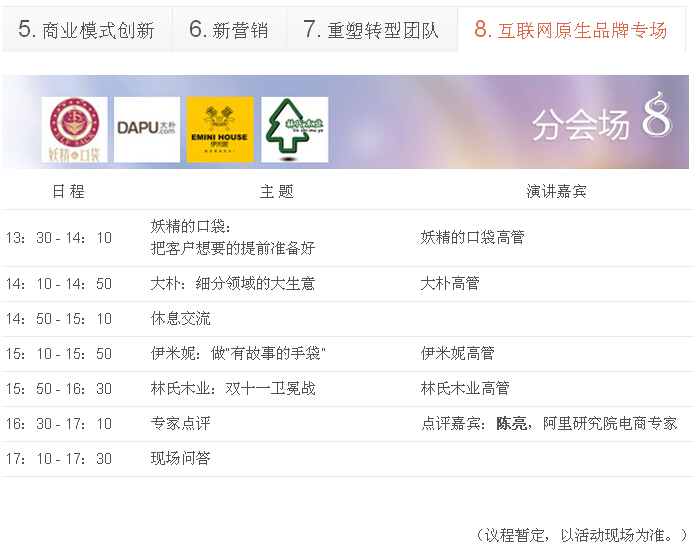Screen dimensions: 694x549
Task: Click the 日程 column header
Action: 68,191
